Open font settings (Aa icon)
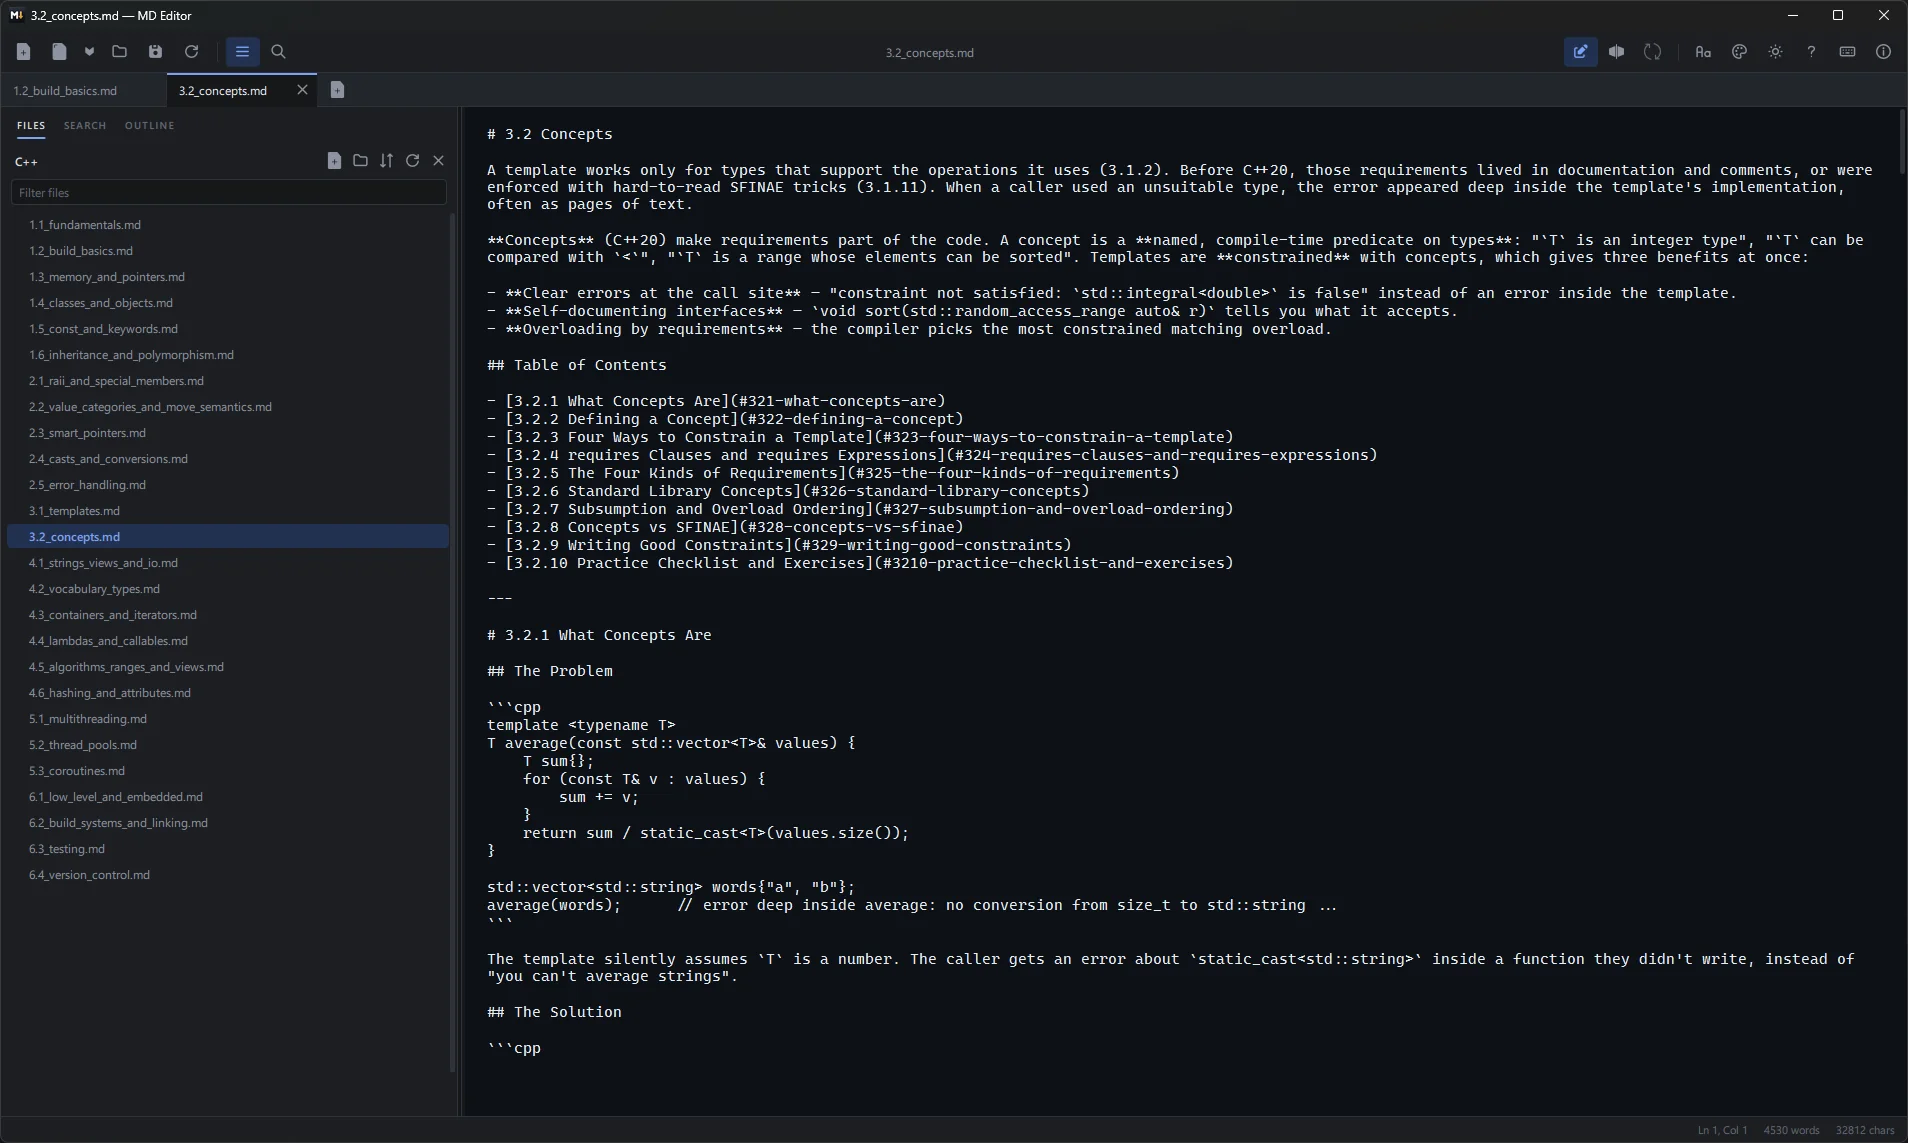Image resolution: width=1908 pixels, height=1143 pixels. point(1703,52)
